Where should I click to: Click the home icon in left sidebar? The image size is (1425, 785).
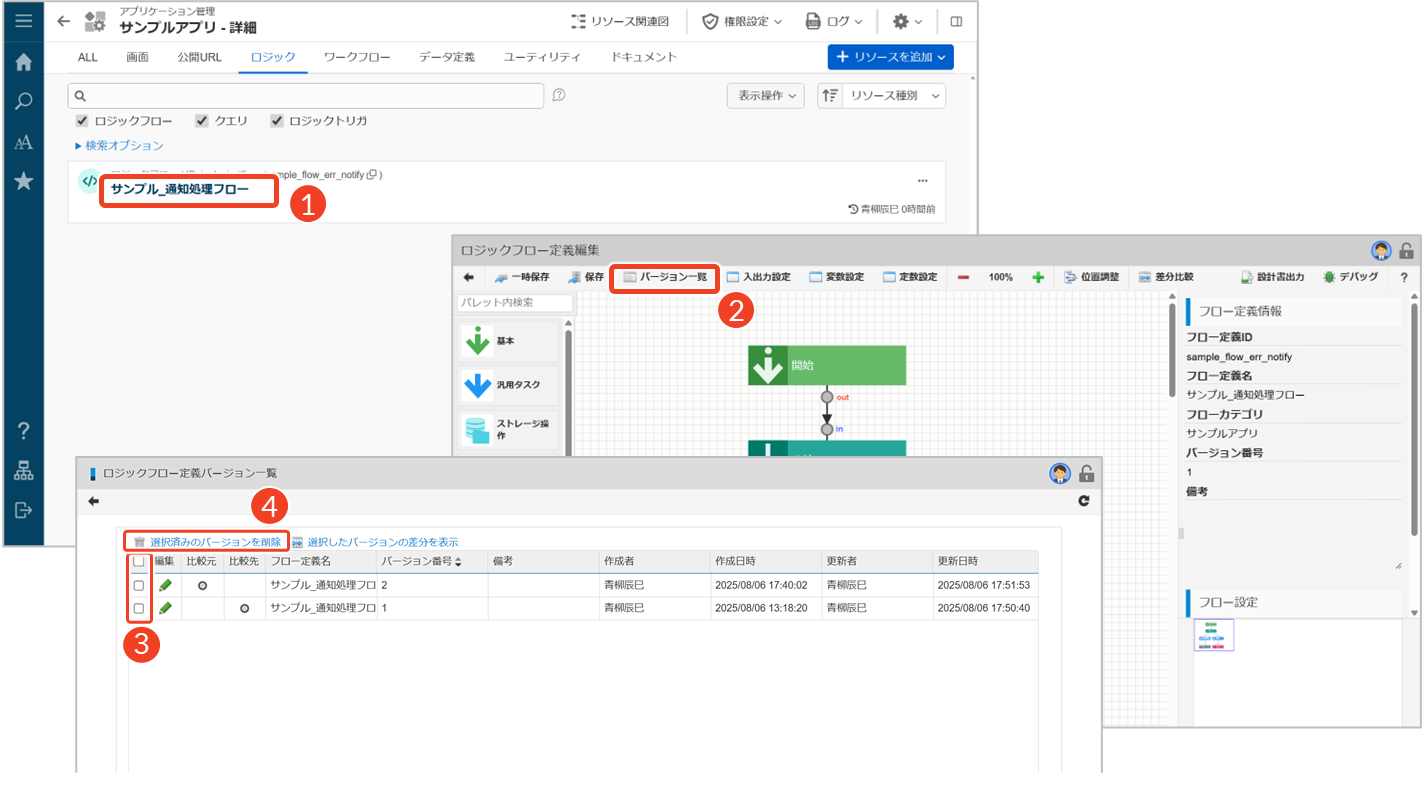pos(24,62)
